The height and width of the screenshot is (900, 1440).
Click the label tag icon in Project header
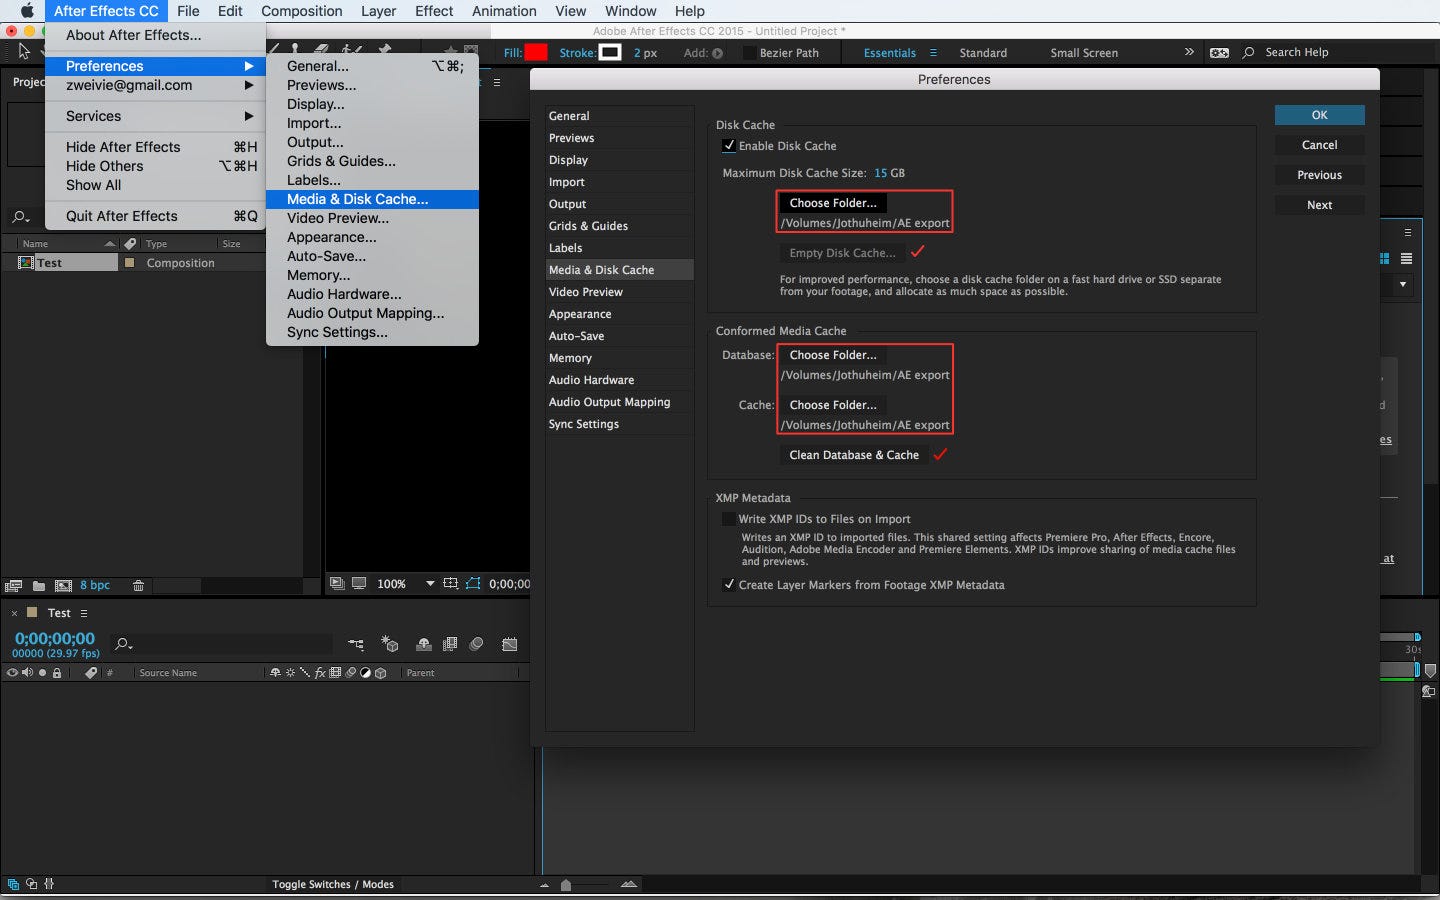coord(130,244)
